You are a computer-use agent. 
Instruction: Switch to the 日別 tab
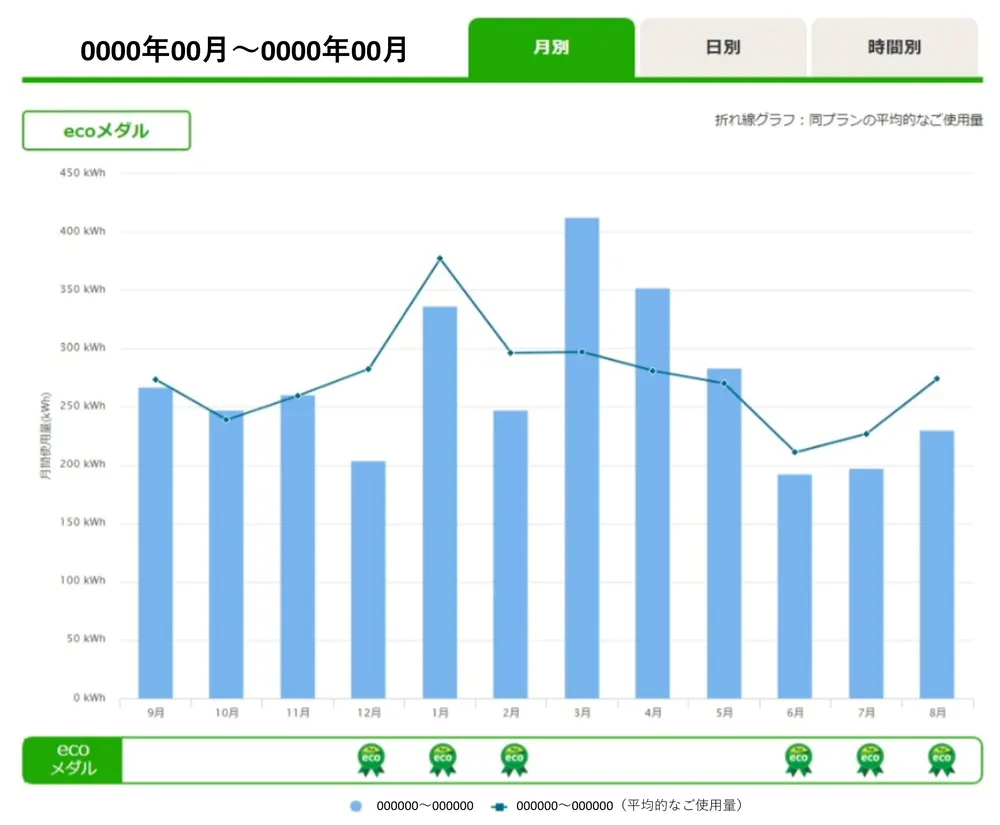(x=722, y=47)
